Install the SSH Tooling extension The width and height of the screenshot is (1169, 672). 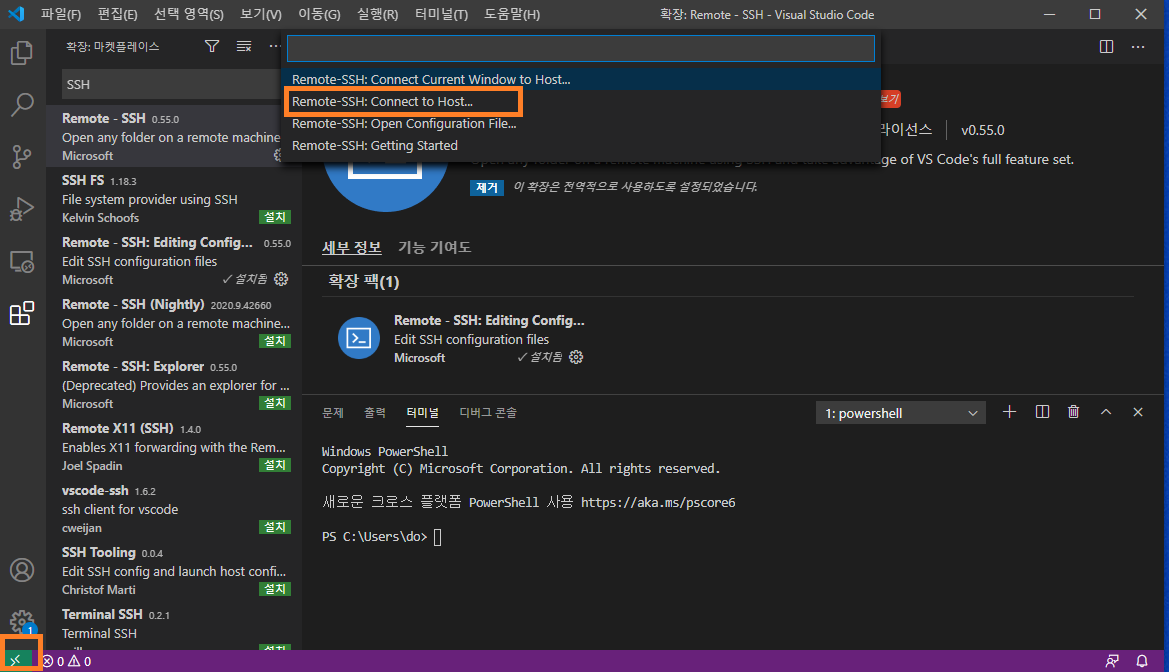tap(275, 588)
